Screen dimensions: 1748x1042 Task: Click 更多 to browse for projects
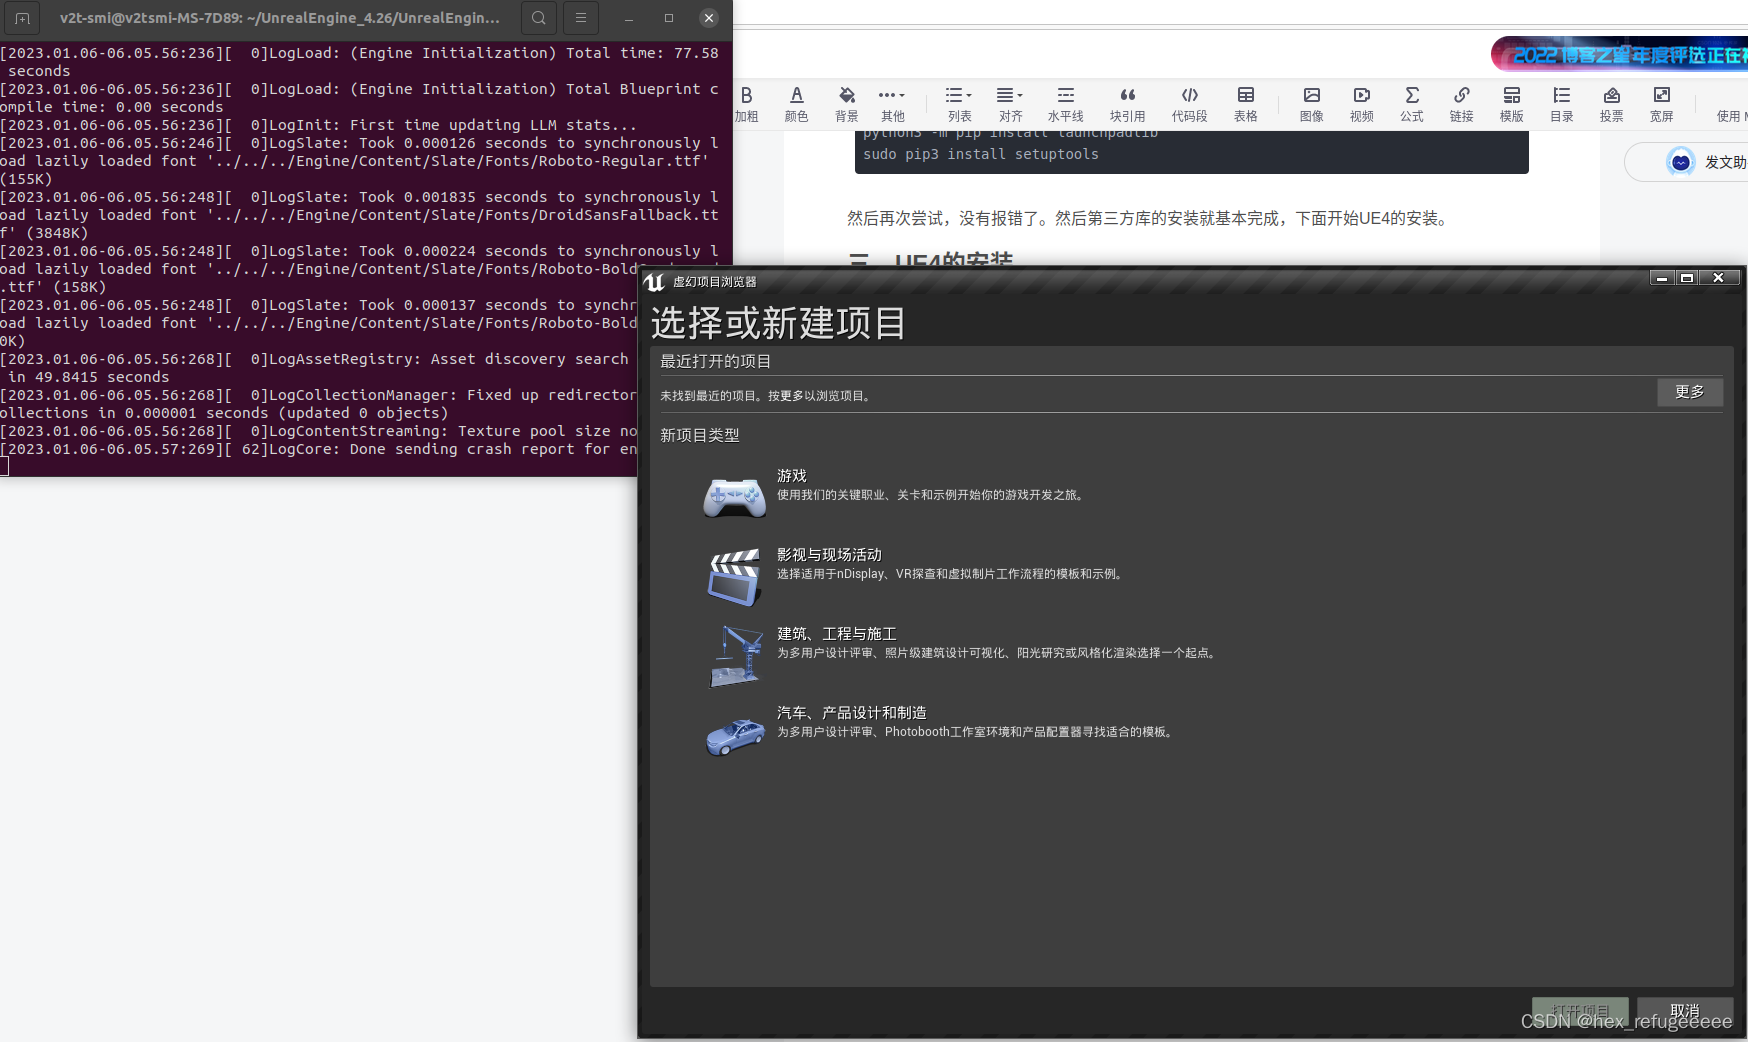click(1690, 392)
